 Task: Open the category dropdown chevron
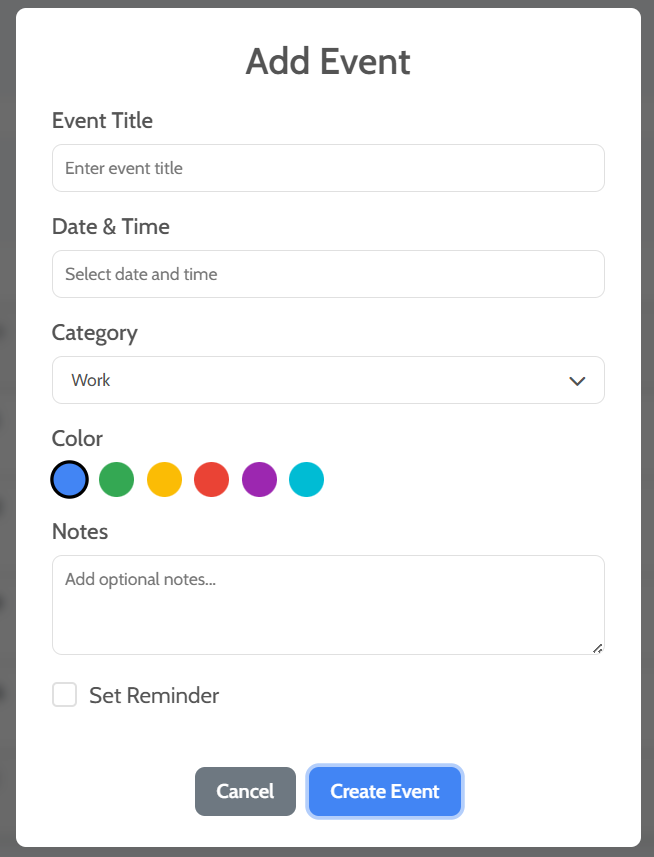(577, 380)
